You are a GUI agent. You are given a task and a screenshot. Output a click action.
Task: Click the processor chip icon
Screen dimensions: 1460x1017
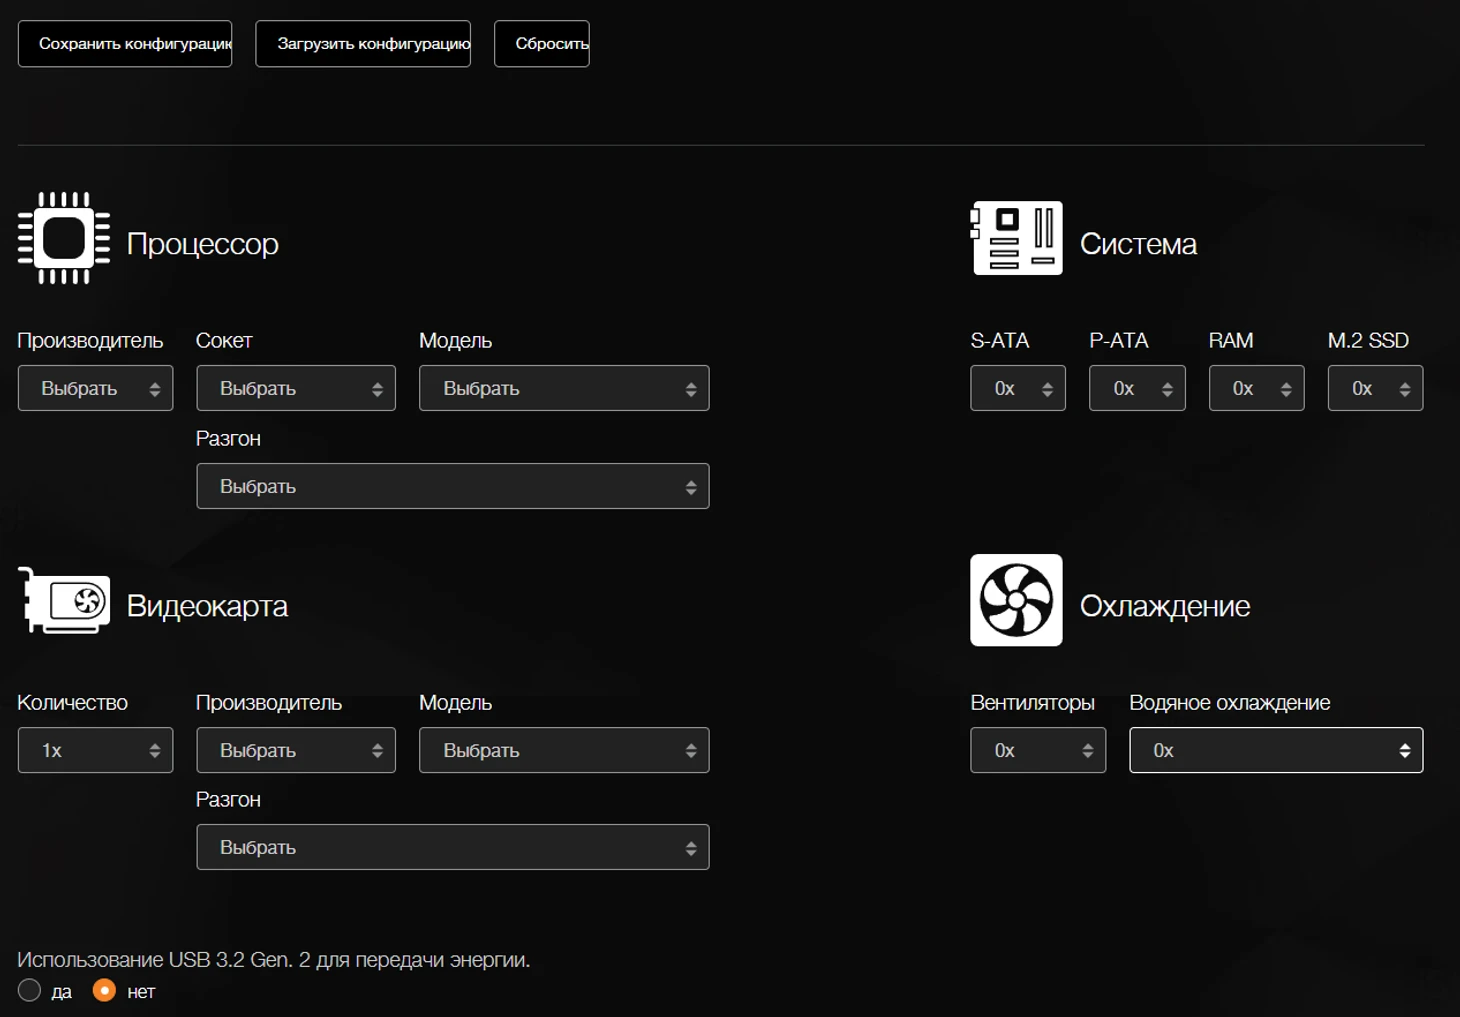coord(64,238)
